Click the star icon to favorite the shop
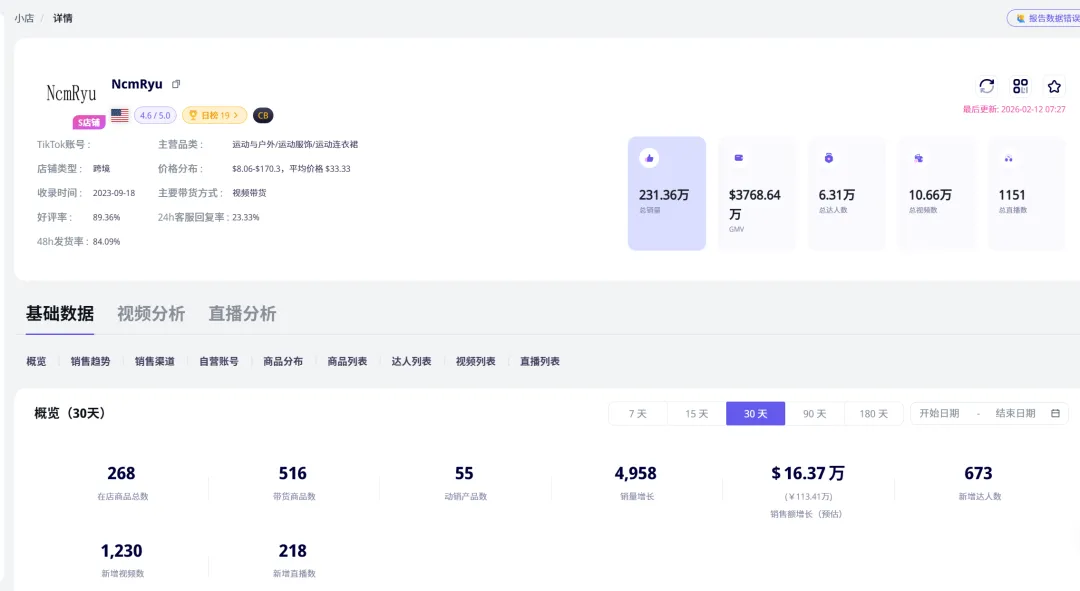1080x591 pixels. coord(1054,87)
